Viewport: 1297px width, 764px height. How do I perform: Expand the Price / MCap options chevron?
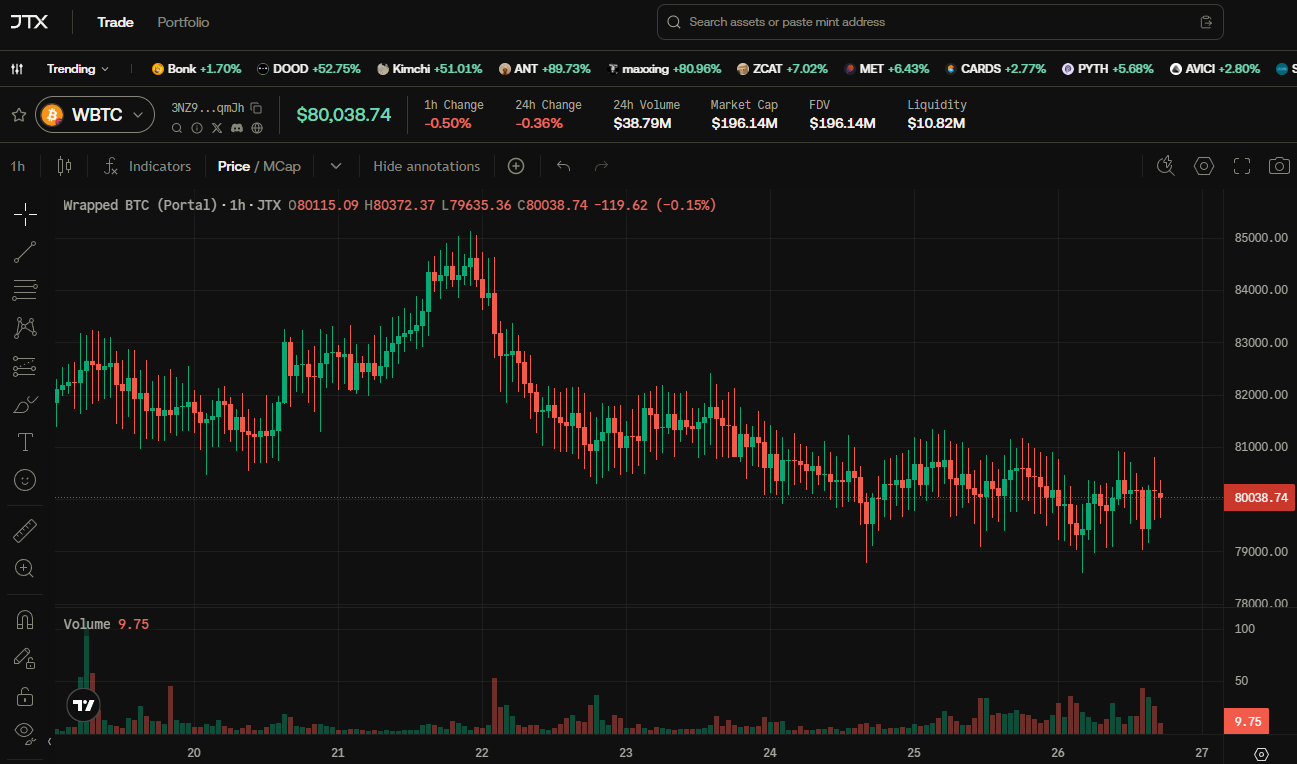(336, 166)
